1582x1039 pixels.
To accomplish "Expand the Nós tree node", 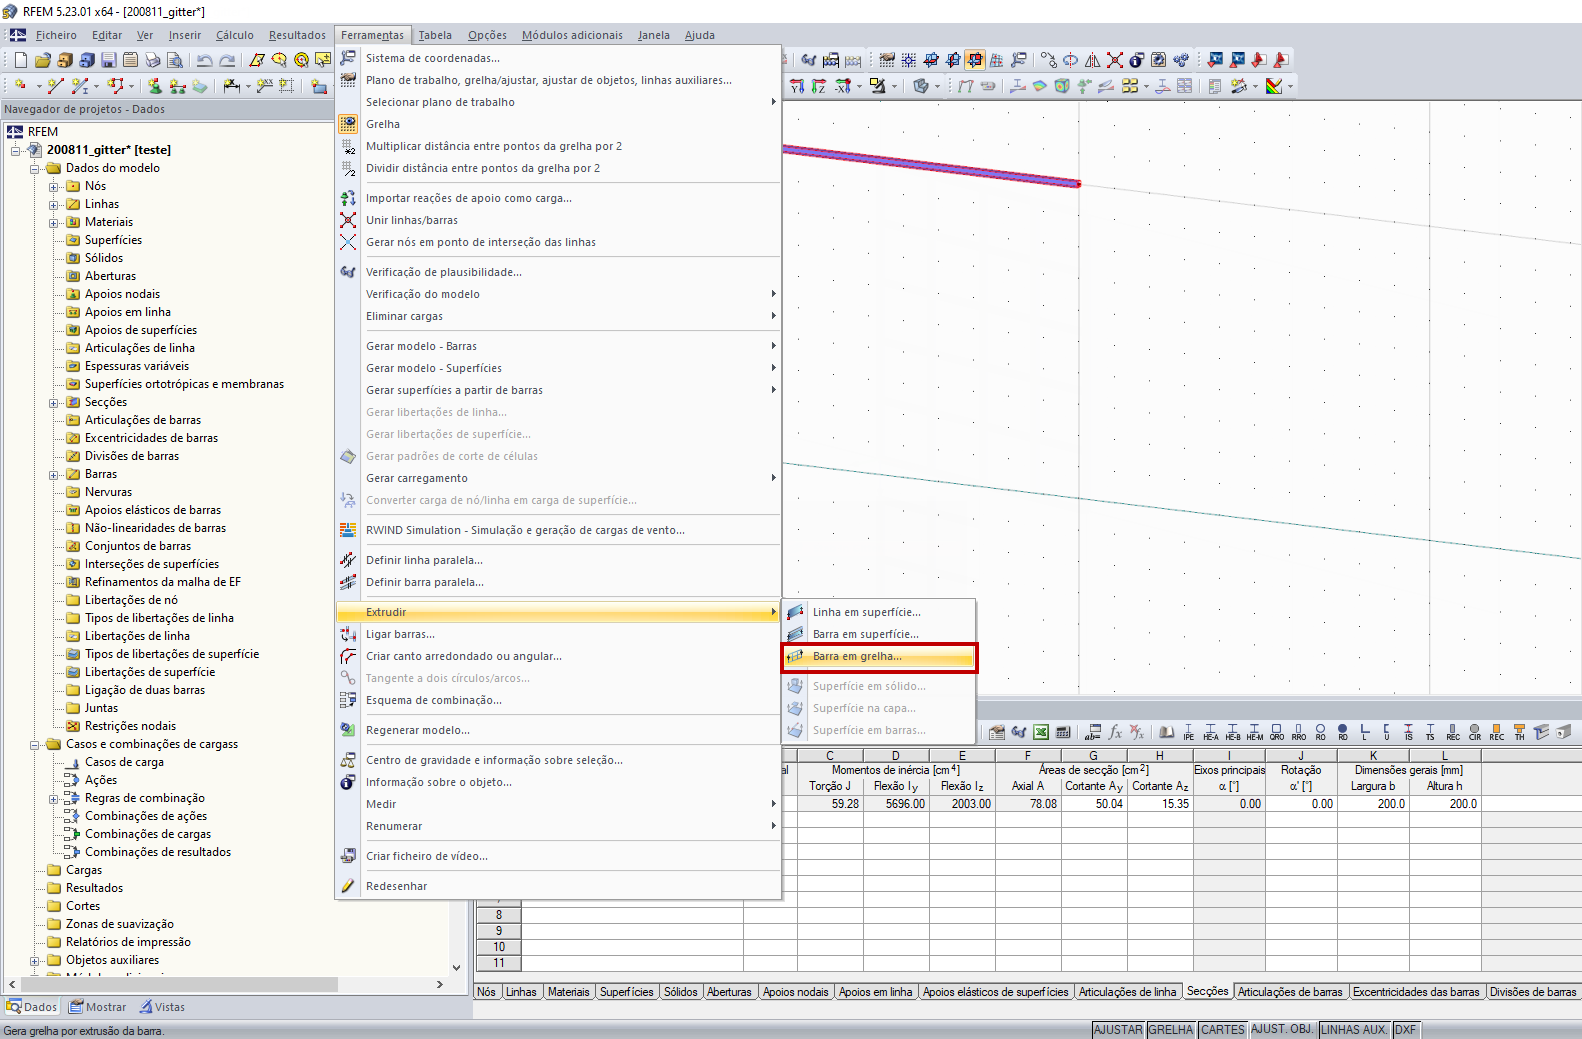I will [54, 186].
